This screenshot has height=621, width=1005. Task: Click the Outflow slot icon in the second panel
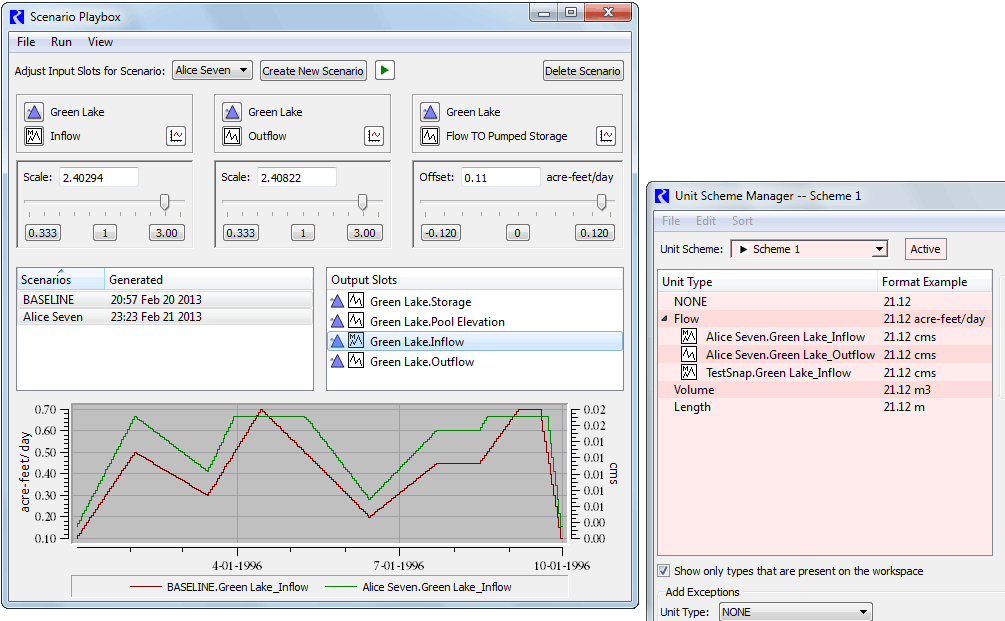click(x=232, y=136)
